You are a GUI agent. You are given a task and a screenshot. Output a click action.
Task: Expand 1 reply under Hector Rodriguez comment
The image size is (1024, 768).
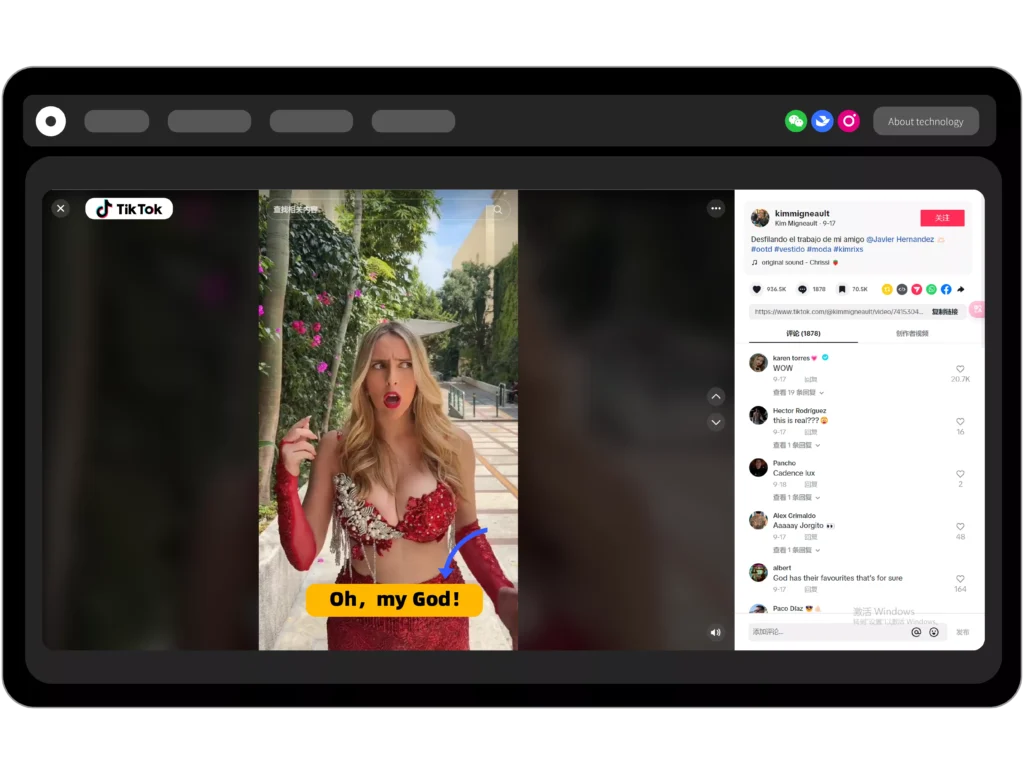point(796,445)
